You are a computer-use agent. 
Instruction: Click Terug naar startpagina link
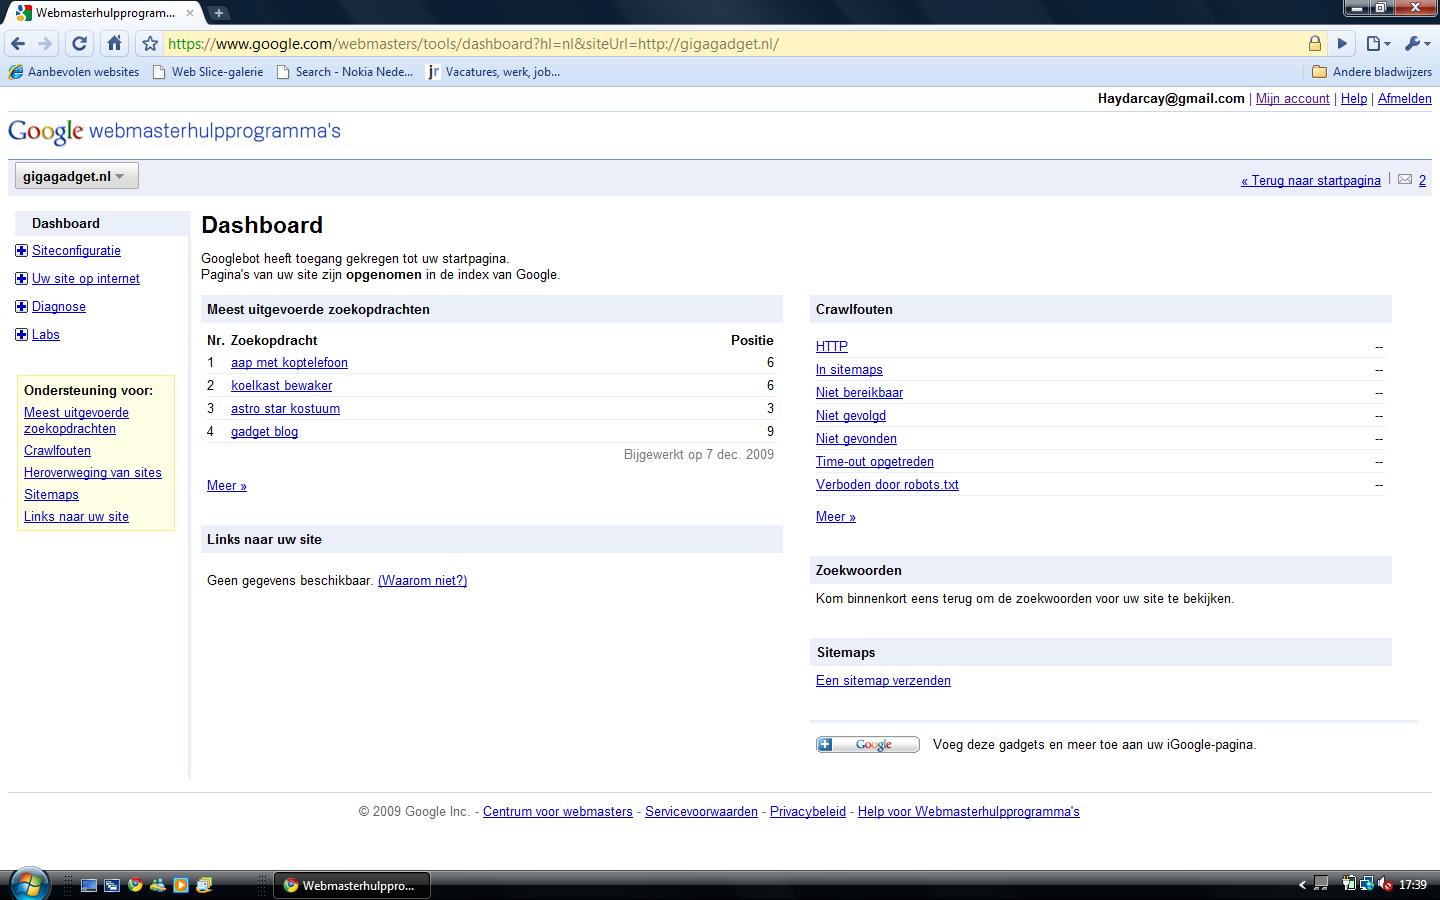(1311, 181)
